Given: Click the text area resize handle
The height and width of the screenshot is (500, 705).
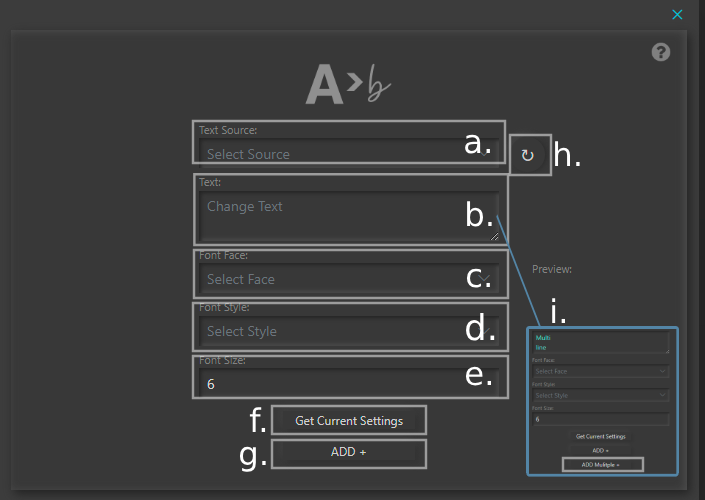Looking at the screenshot, I should tap(494, 237).
